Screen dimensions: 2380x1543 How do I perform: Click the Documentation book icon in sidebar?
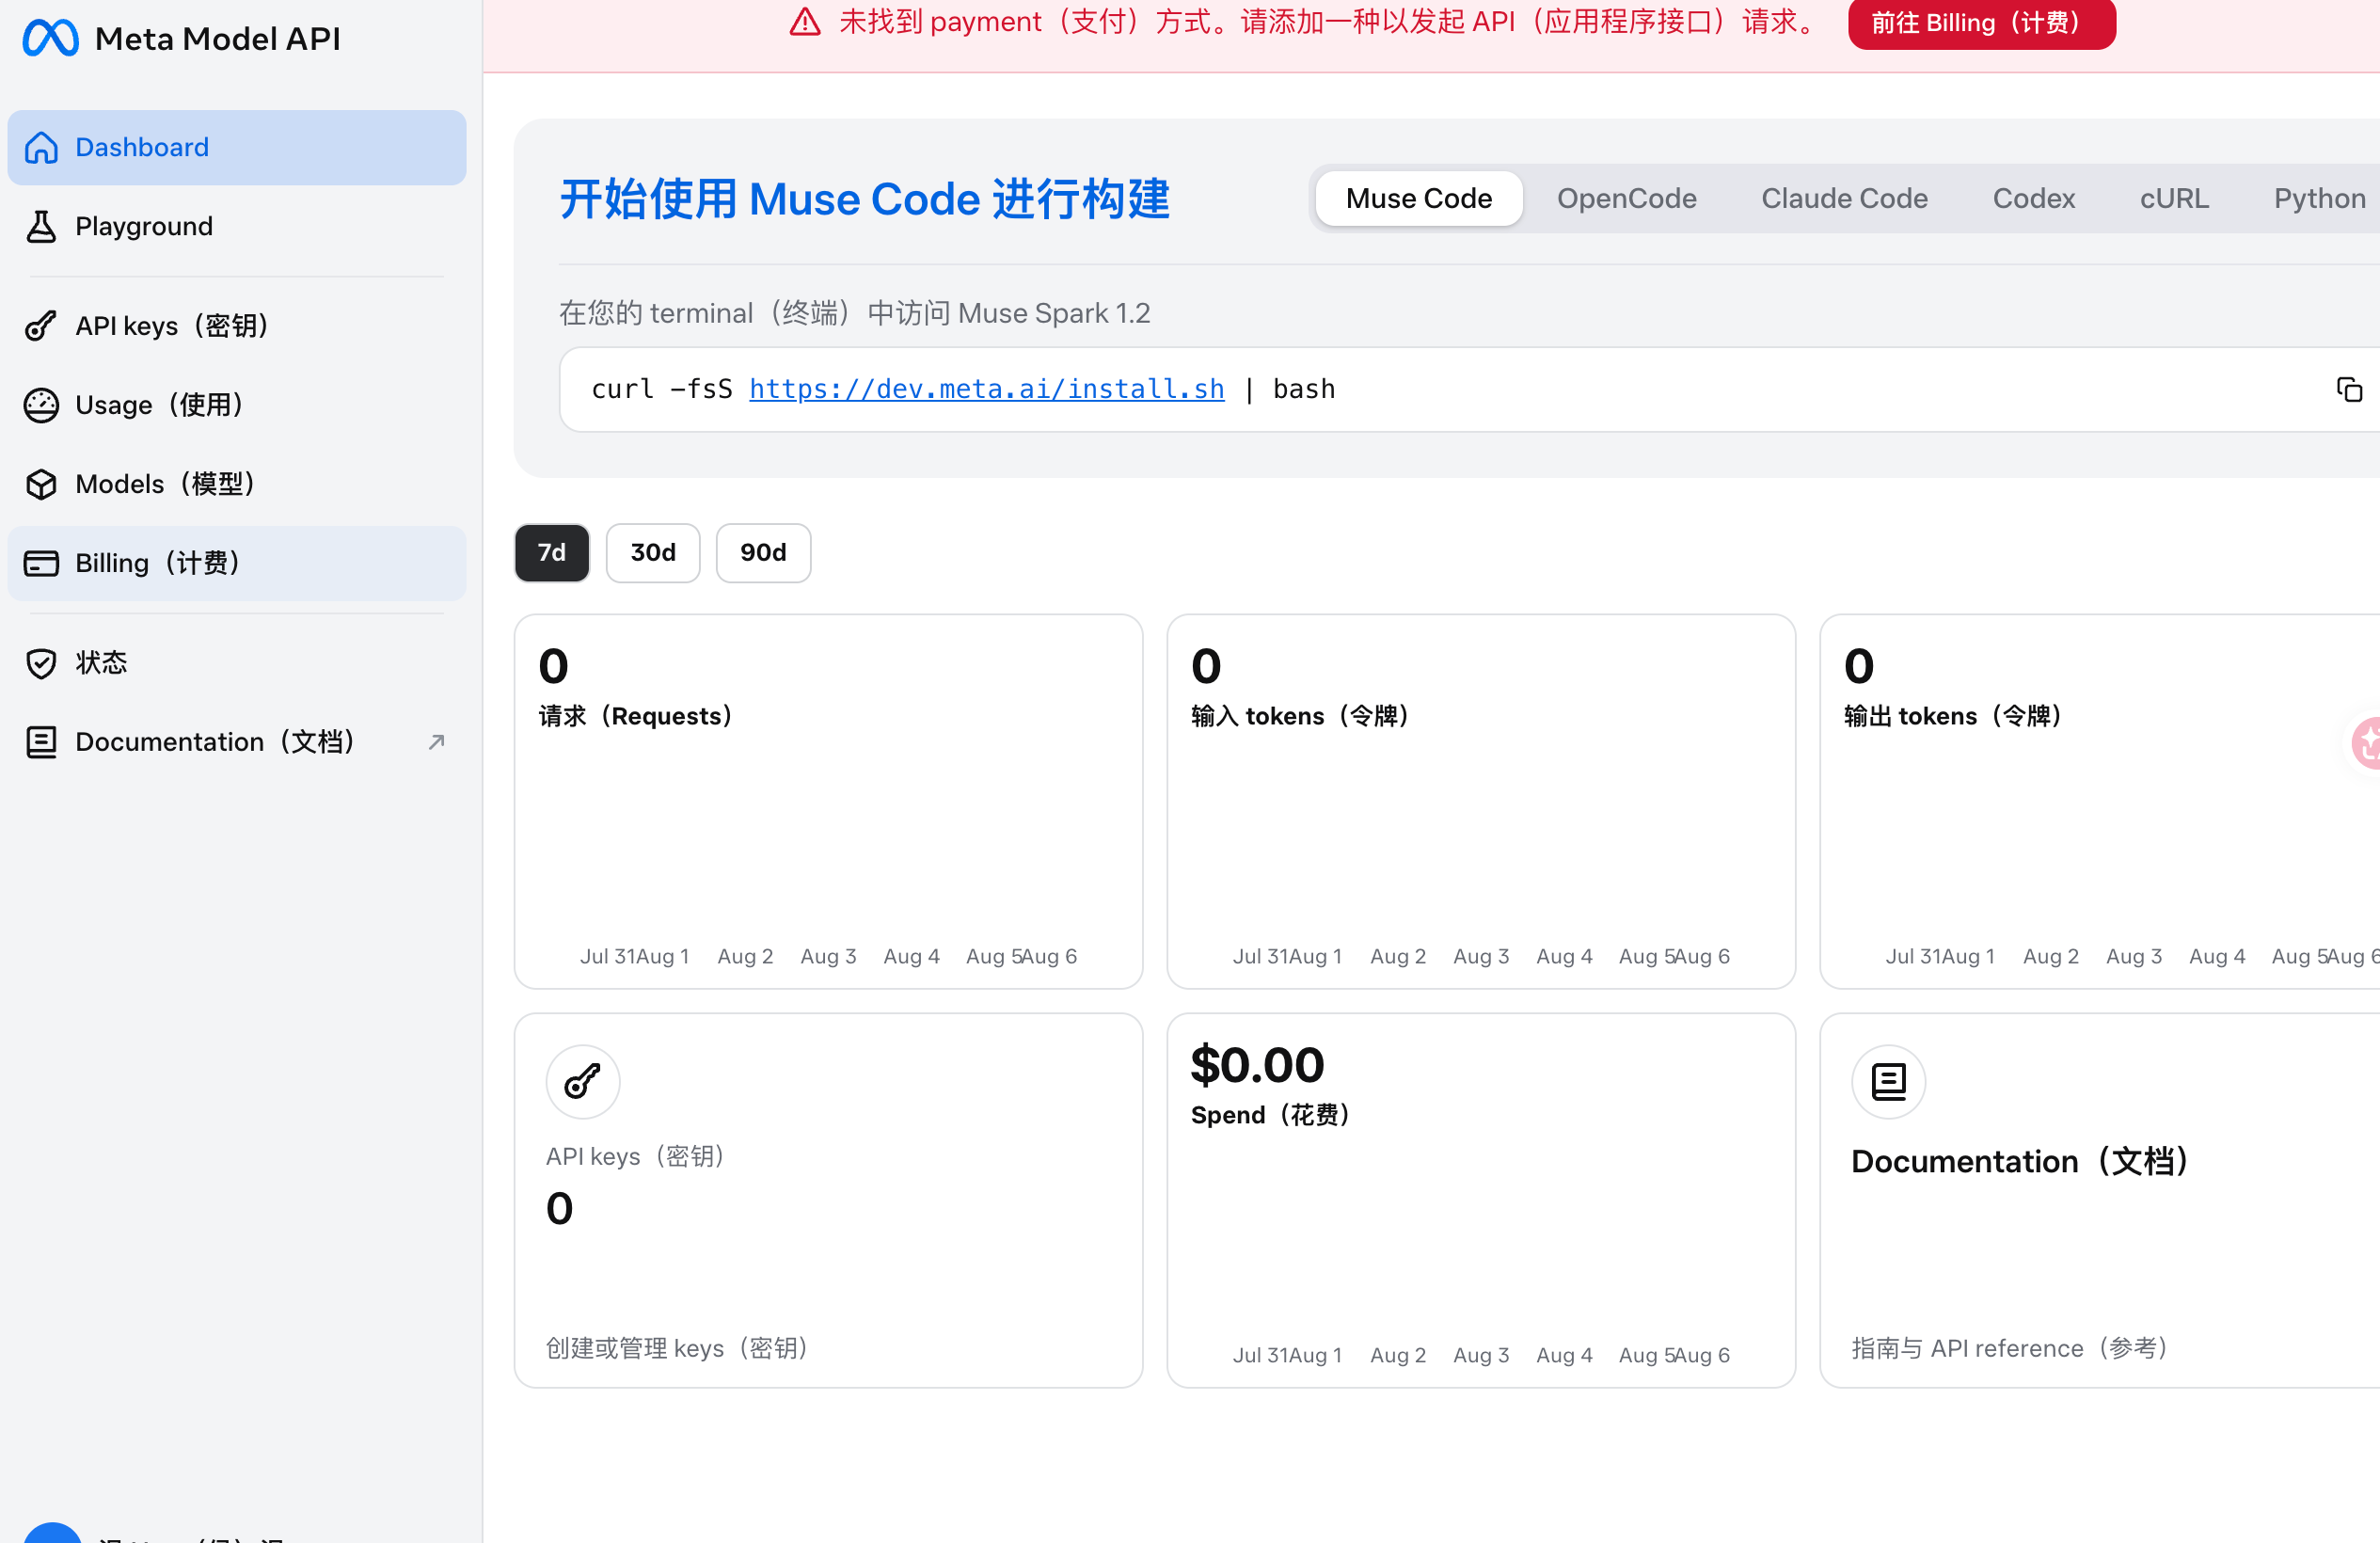[41, 742]
